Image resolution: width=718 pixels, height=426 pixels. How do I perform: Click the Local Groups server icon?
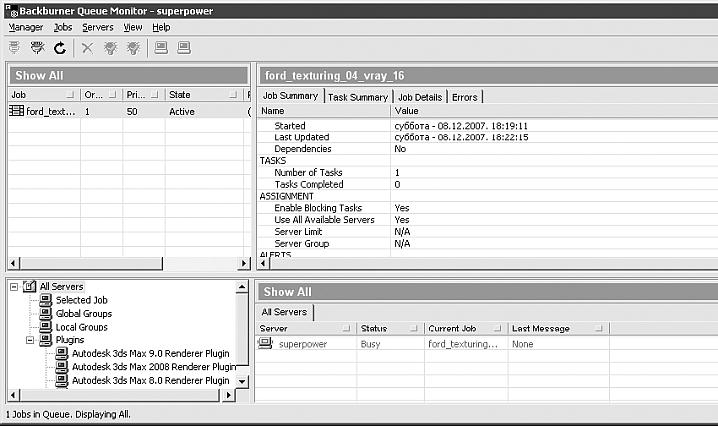coord(45,327)
